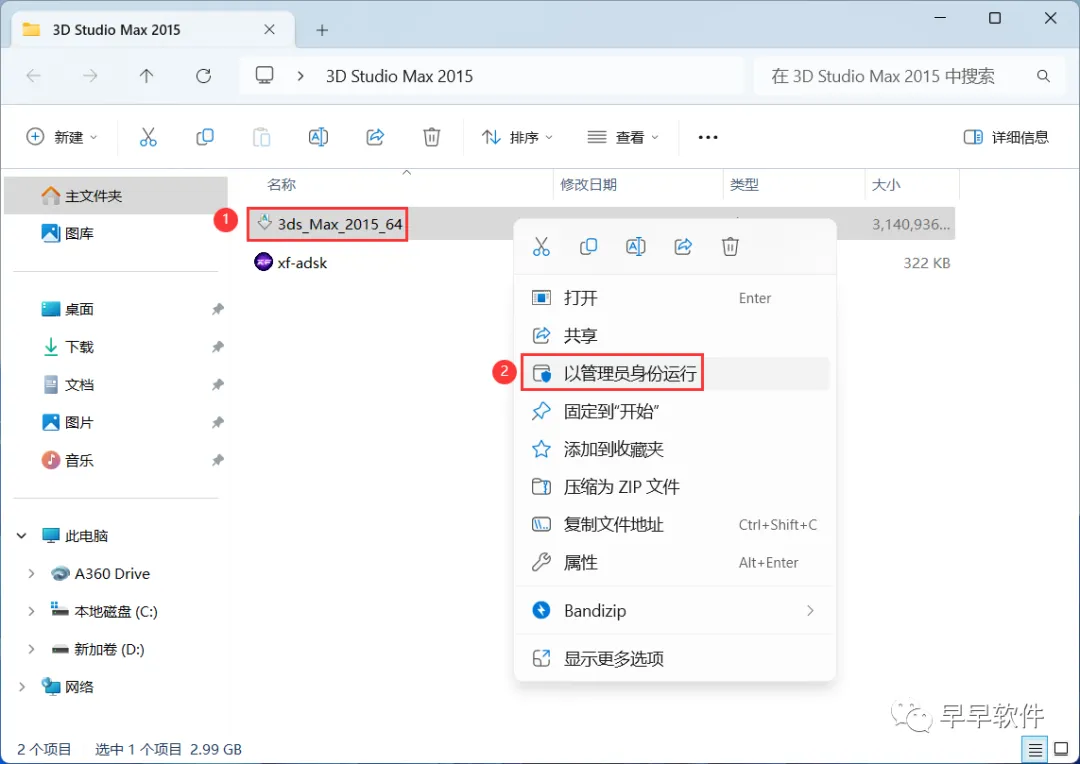1080x764 pixels.
Task: Close the 3D Studio Max 2015 tab
Action: [269, 30]
